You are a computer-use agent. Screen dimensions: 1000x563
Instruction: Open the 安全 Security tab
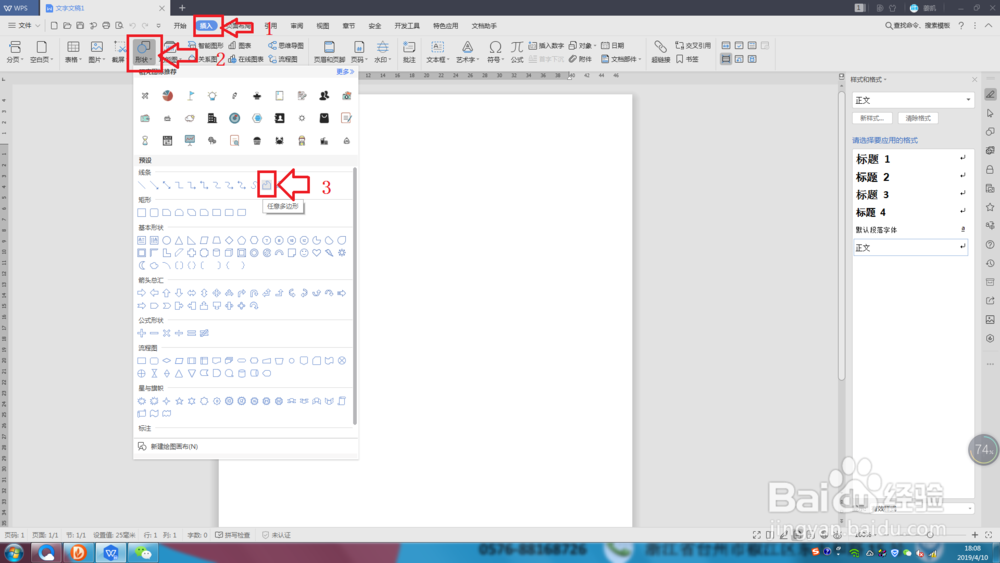pos(374,26)
